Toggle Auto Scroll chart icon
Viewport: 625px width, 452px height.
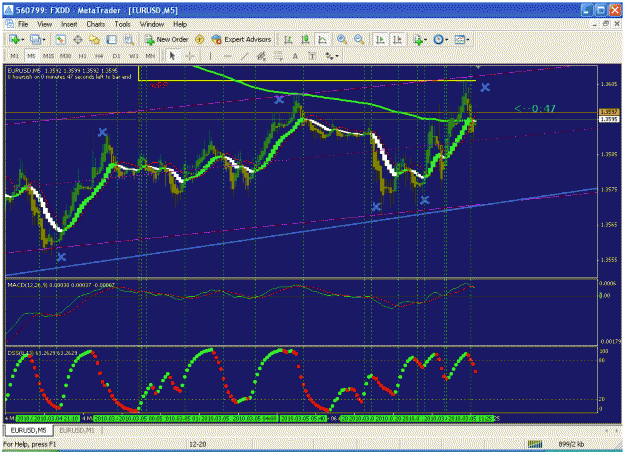[x=380, y=39]
